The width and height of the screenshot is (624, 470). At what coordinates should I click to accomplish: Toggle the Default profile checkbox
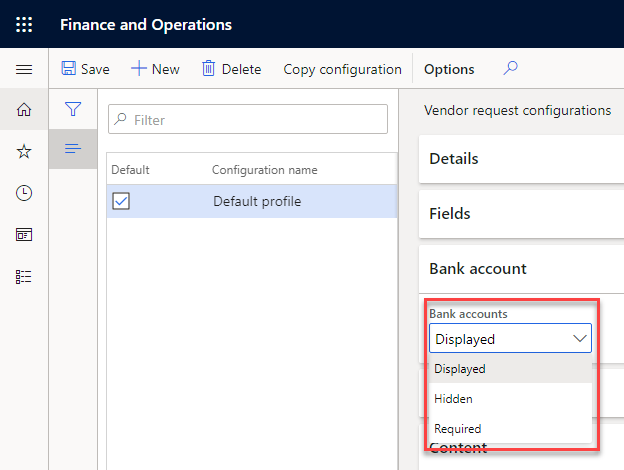click(x=121, y=201)
